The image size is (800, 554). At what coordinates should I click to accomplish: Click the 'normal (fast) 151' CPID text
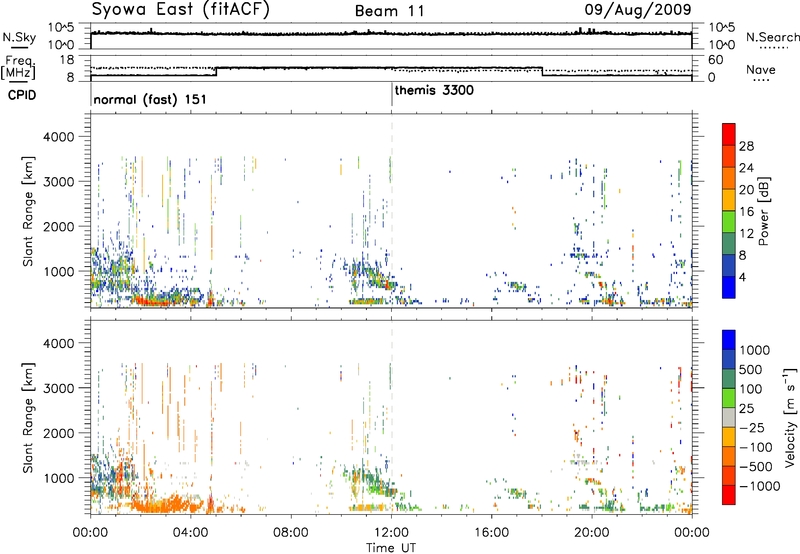coord(150,99)
